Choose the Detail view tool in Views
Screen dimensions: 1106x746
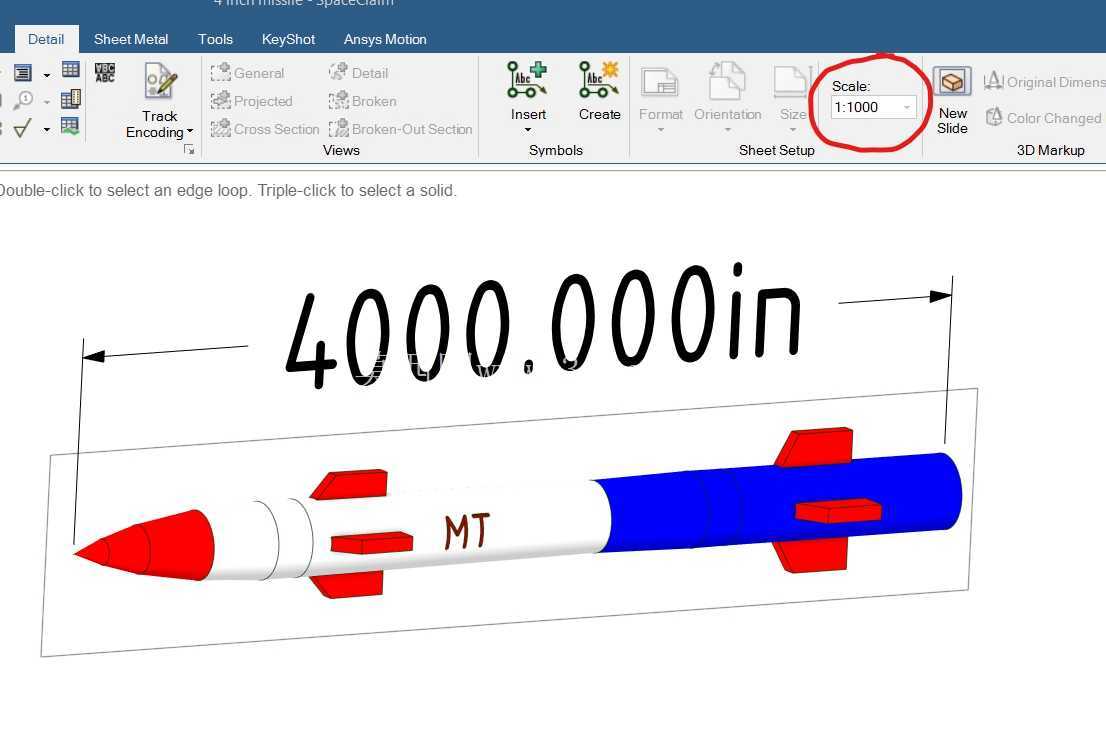pos(359,73)
